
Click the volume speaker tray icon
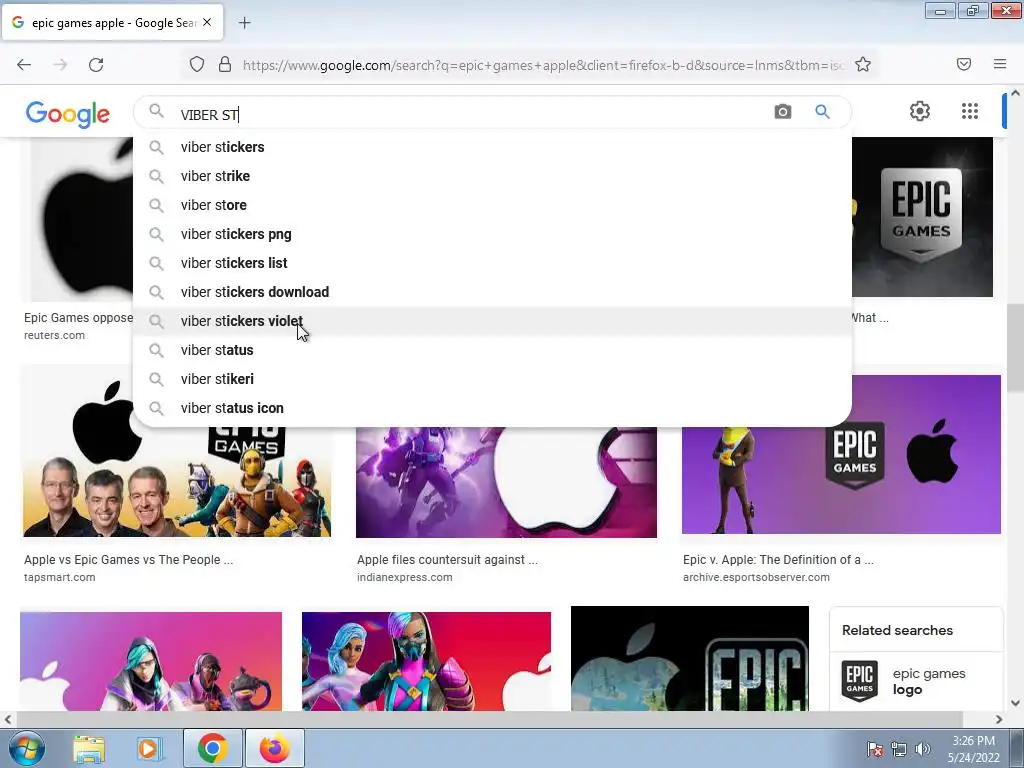922,749
